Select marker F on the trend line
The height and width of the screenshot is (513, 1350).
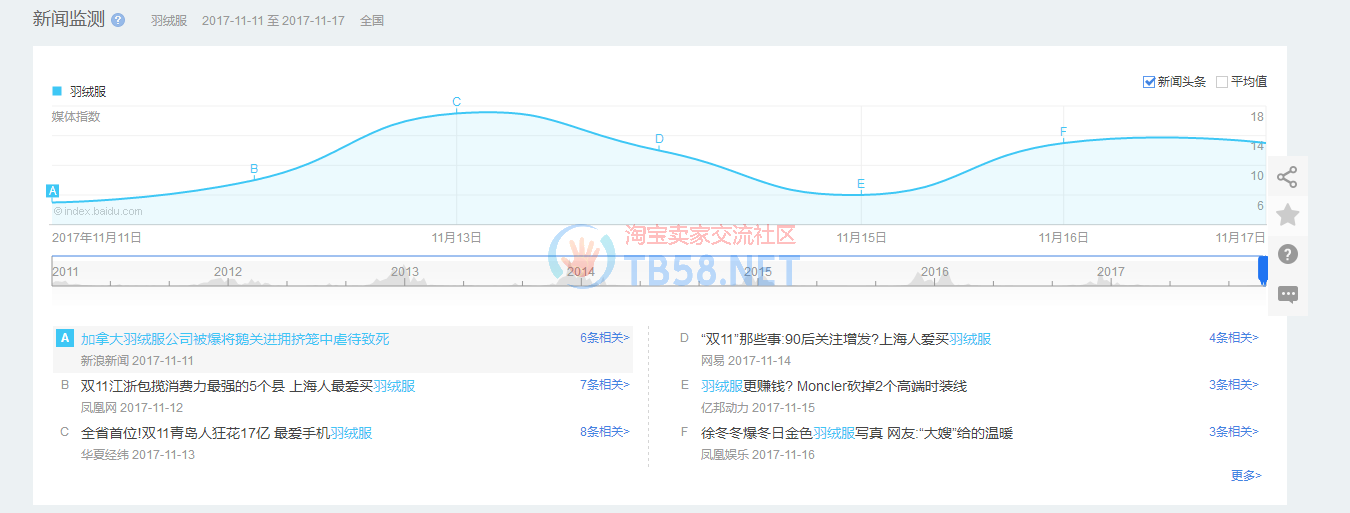[1063, 132]
